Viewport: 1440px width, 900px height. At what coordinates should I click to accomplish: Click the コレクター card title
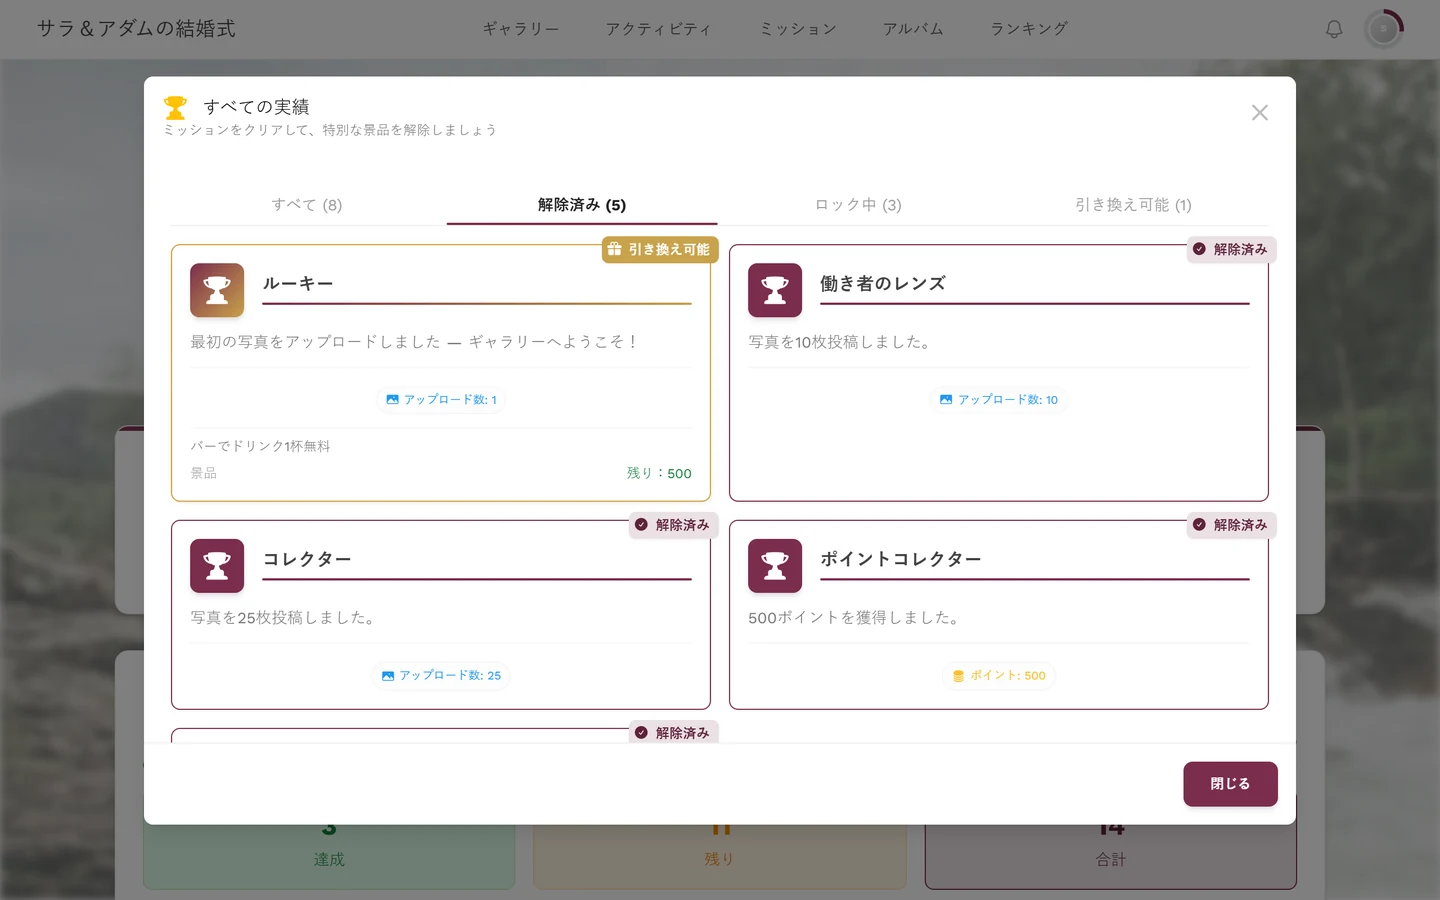click(307, 560)
